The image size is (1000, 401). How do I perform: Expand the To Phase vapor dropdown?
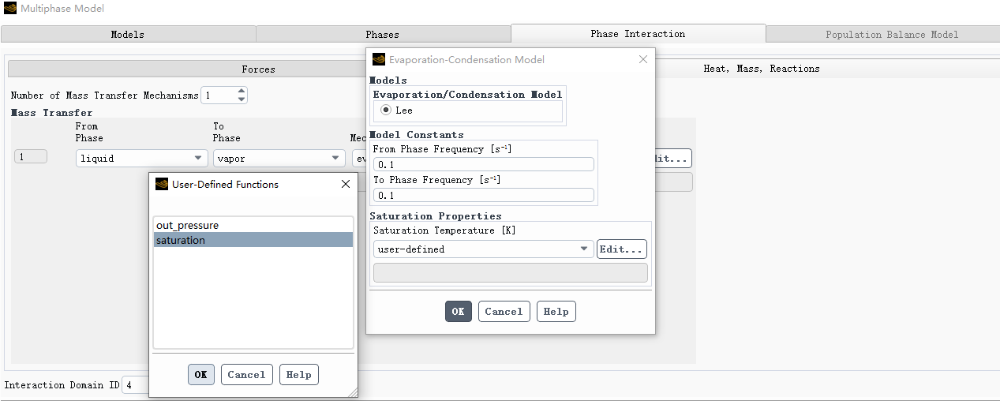tap(278, 158)
